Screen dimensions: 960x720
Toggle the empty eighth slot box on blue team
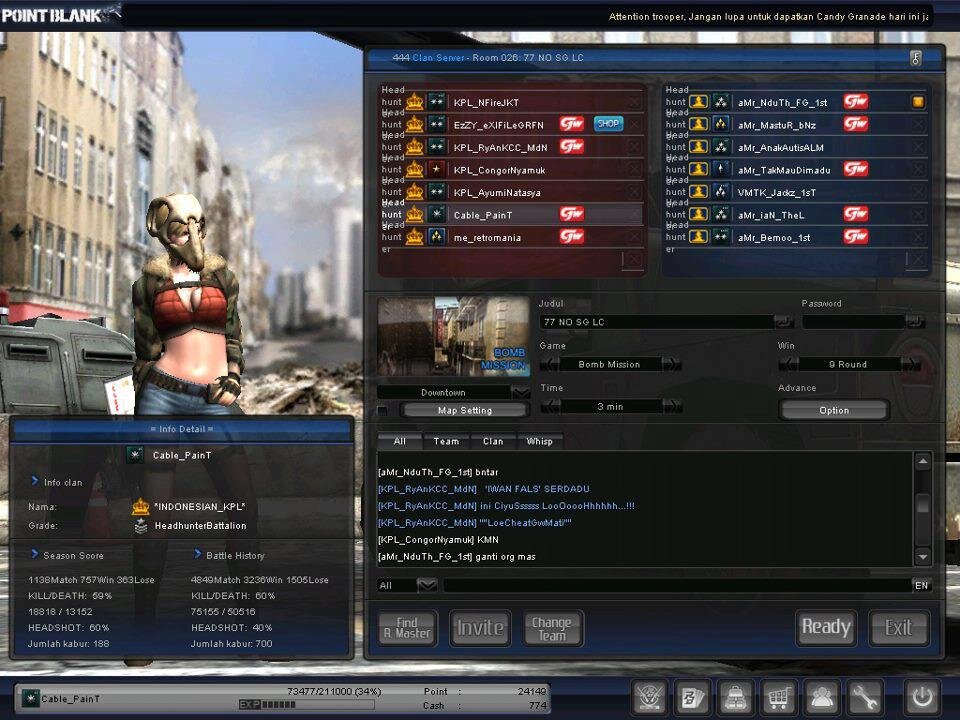coord(917,260)
